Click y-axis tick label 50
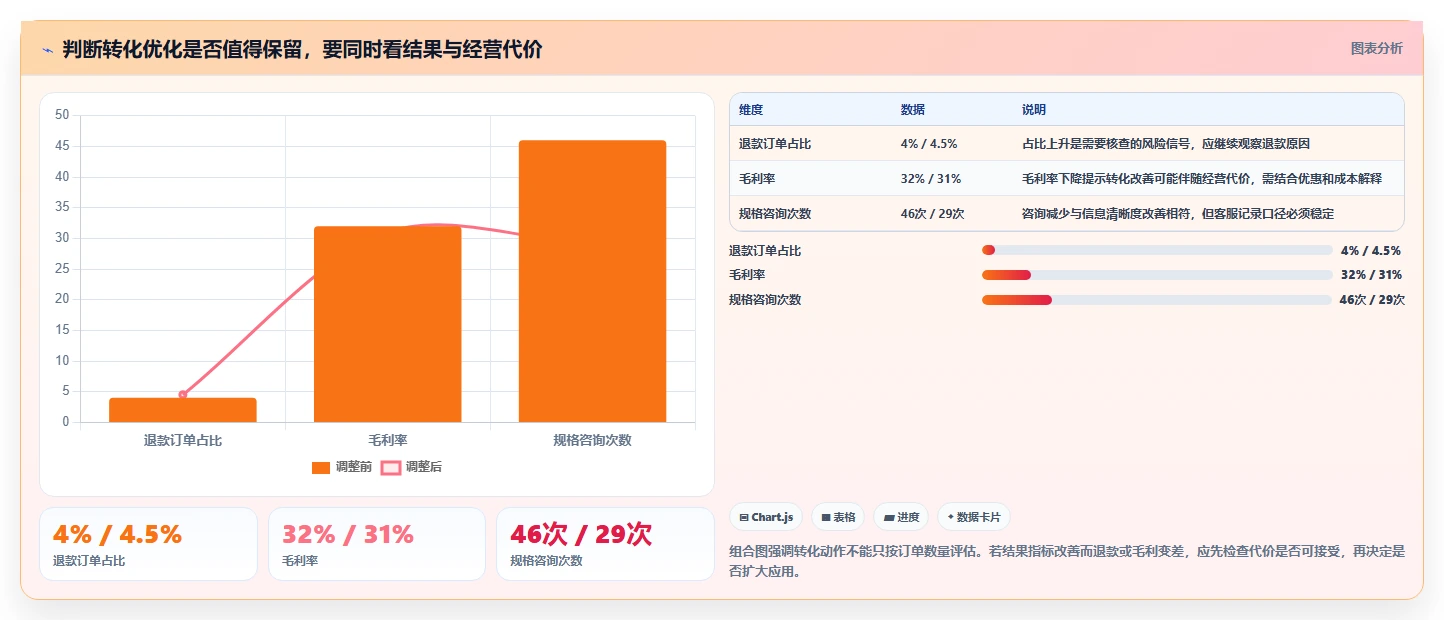Image resolution: width=1444 pixels, height=620 pixels. coord(62,115)
